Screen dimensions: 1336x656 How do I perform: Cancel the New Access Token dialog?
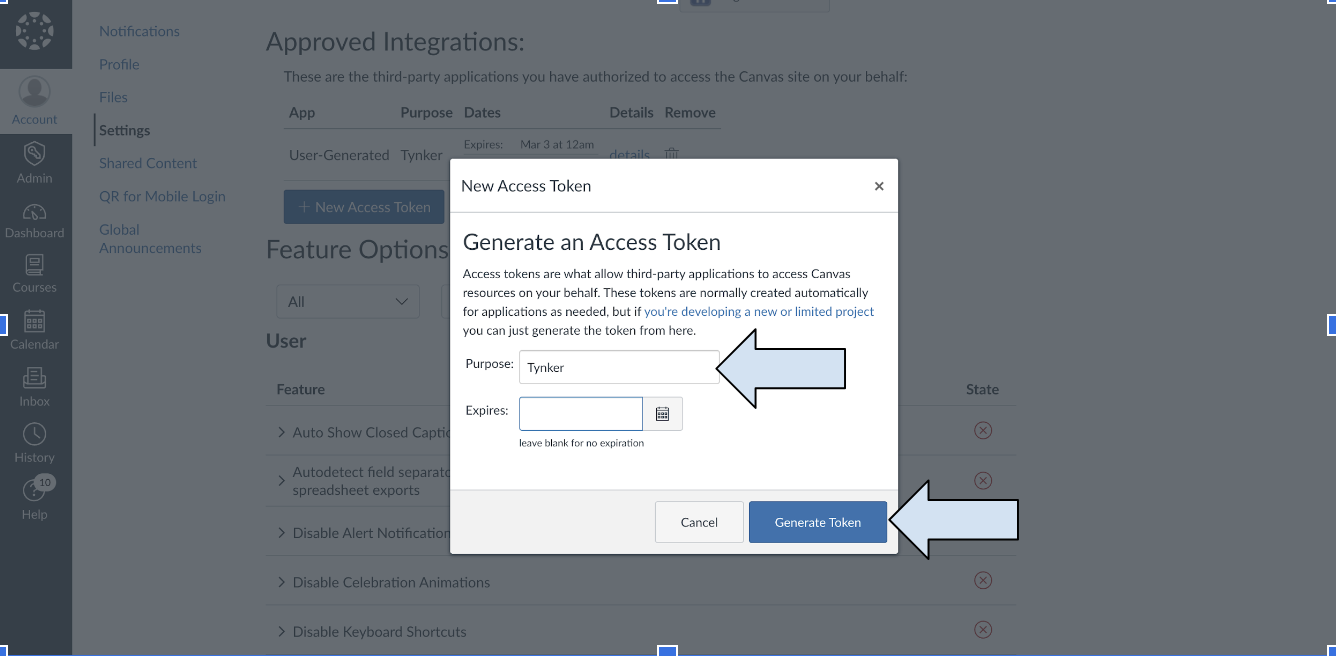[x=699, y=522]
